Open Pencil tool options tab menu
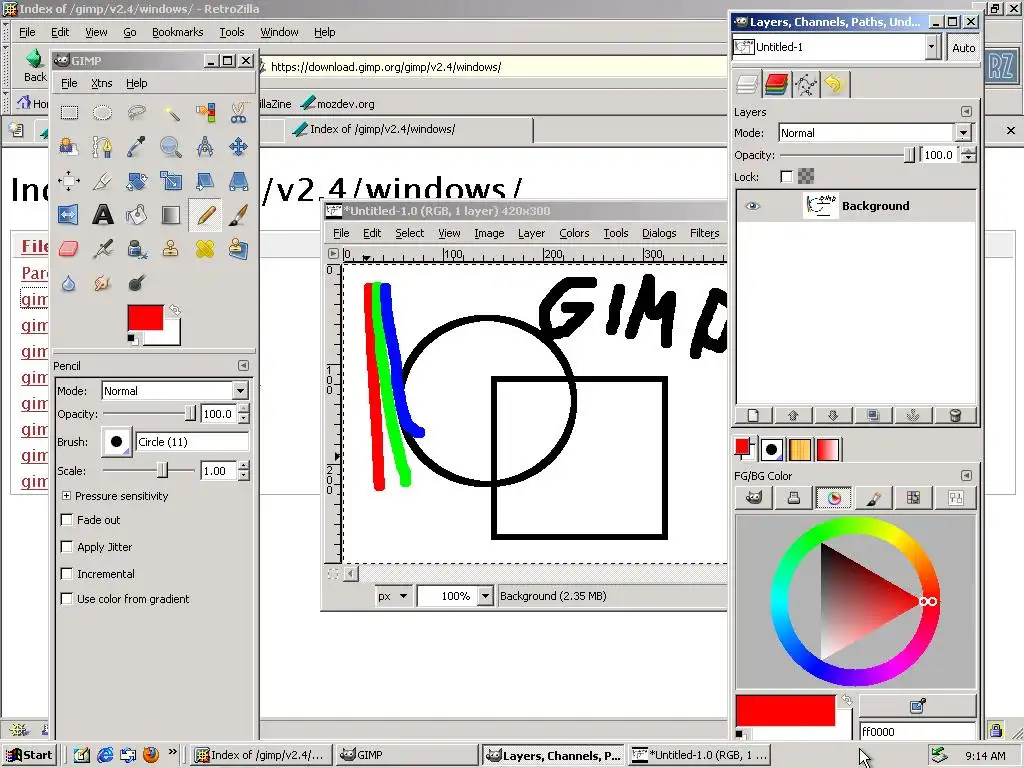Screen dimensions: 1024x768 coord(243,365)
